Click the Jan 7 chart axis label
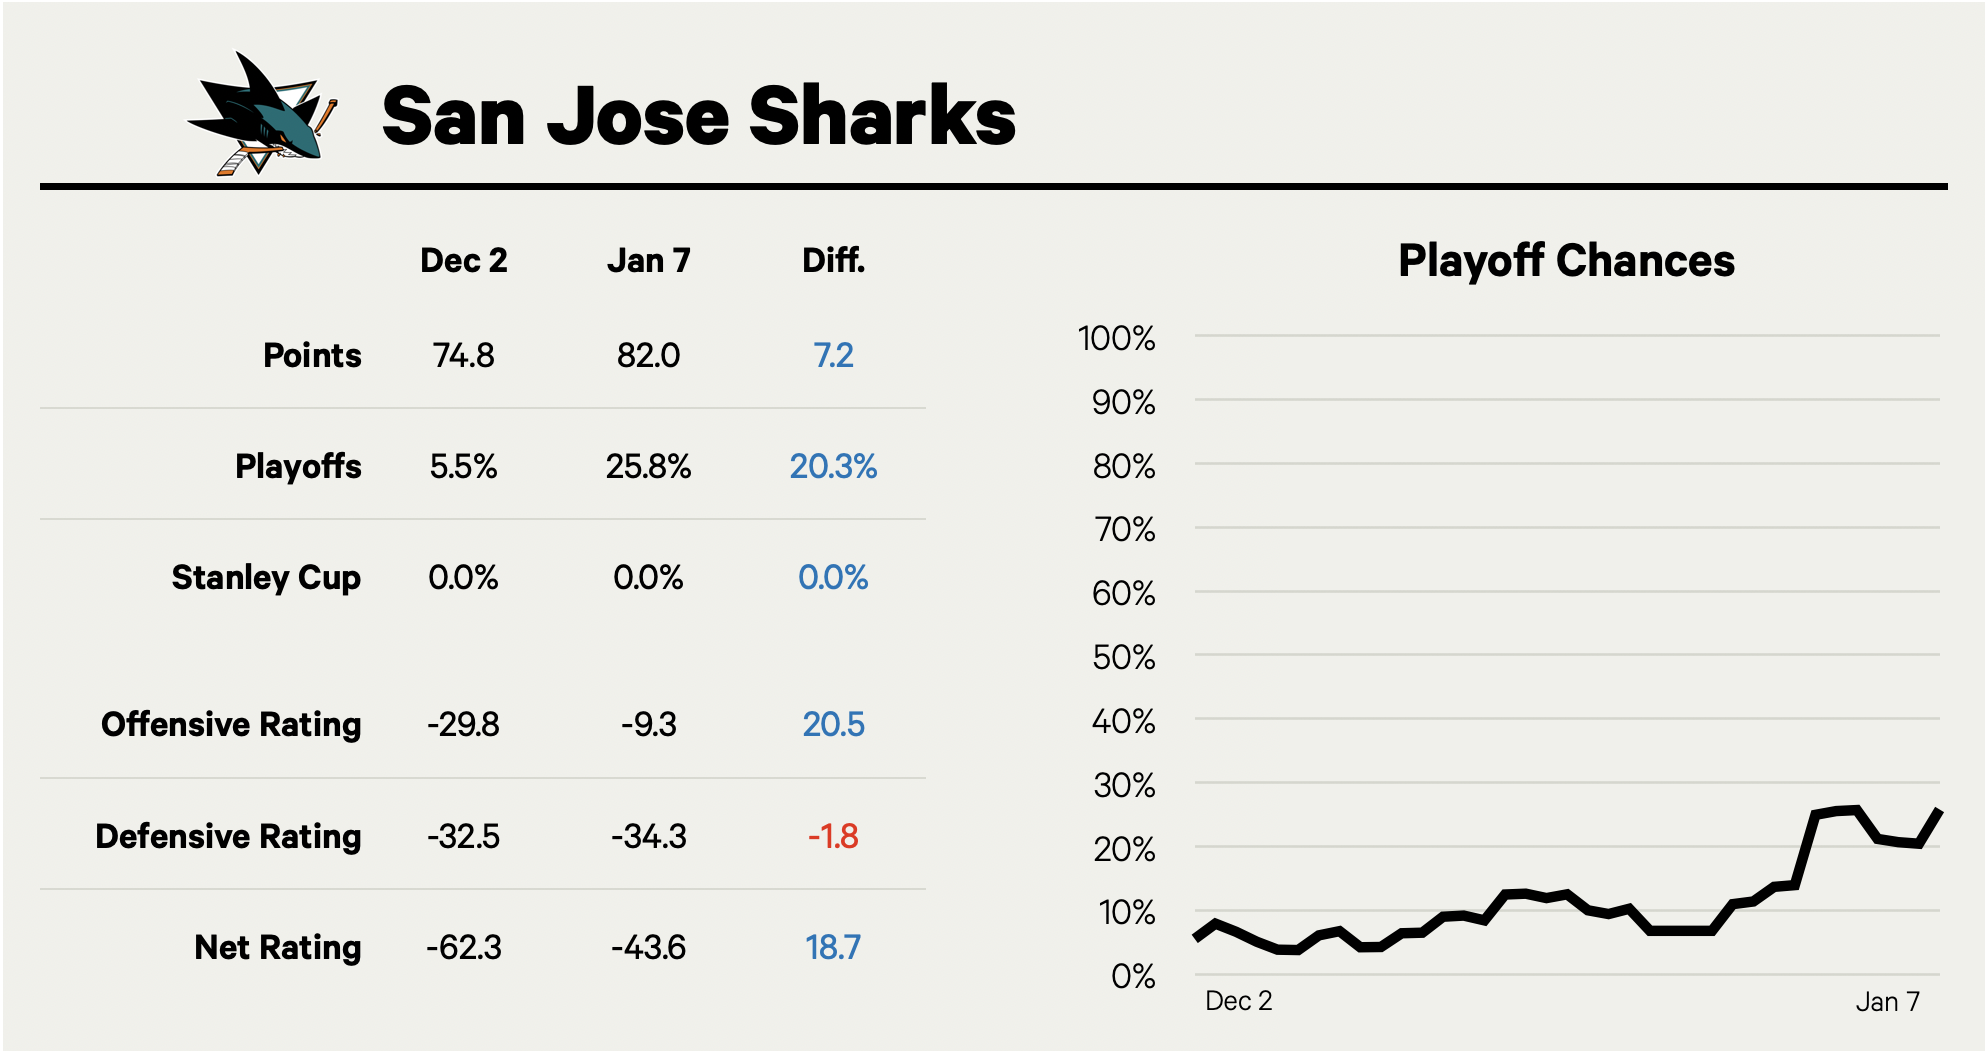The height and width of the screenshot is (1052, 1988). [x=1887, y=1001]
